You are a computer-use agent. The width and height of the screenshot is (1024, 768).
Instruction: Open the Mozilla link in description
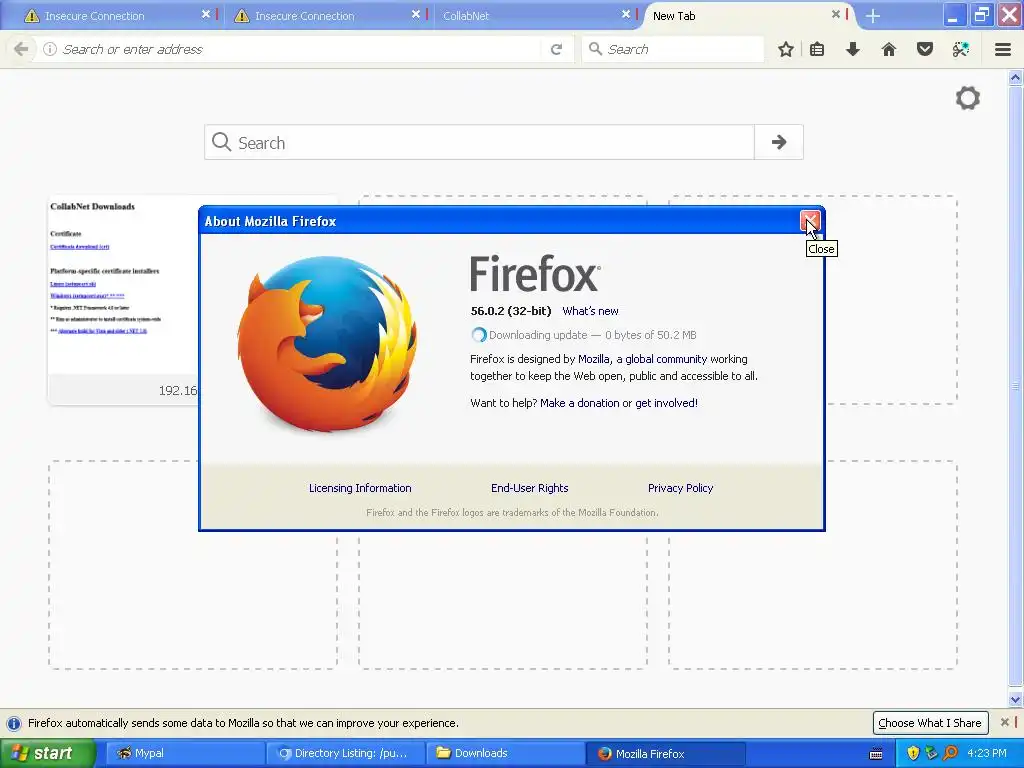594,359
